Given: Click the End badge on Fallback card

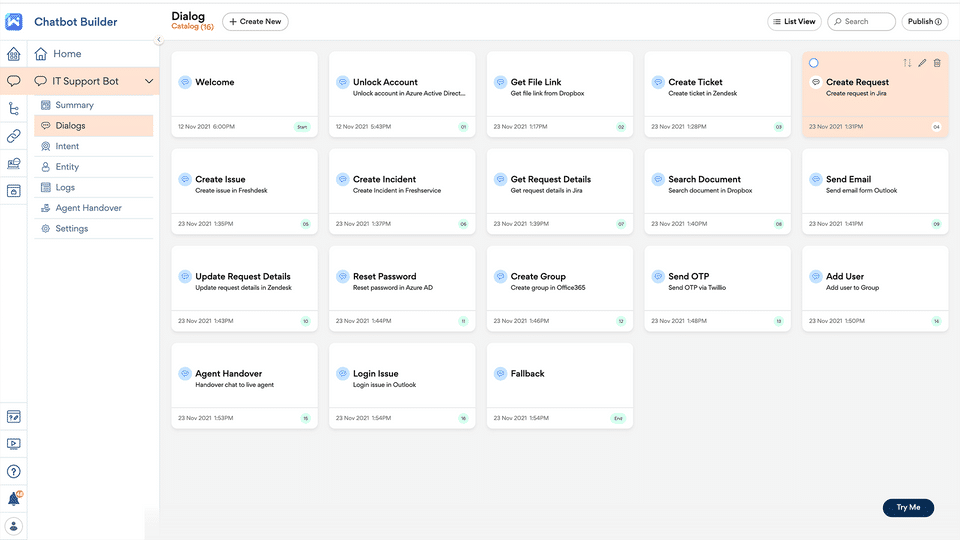Looking at the screenshot, I should 618,418.
